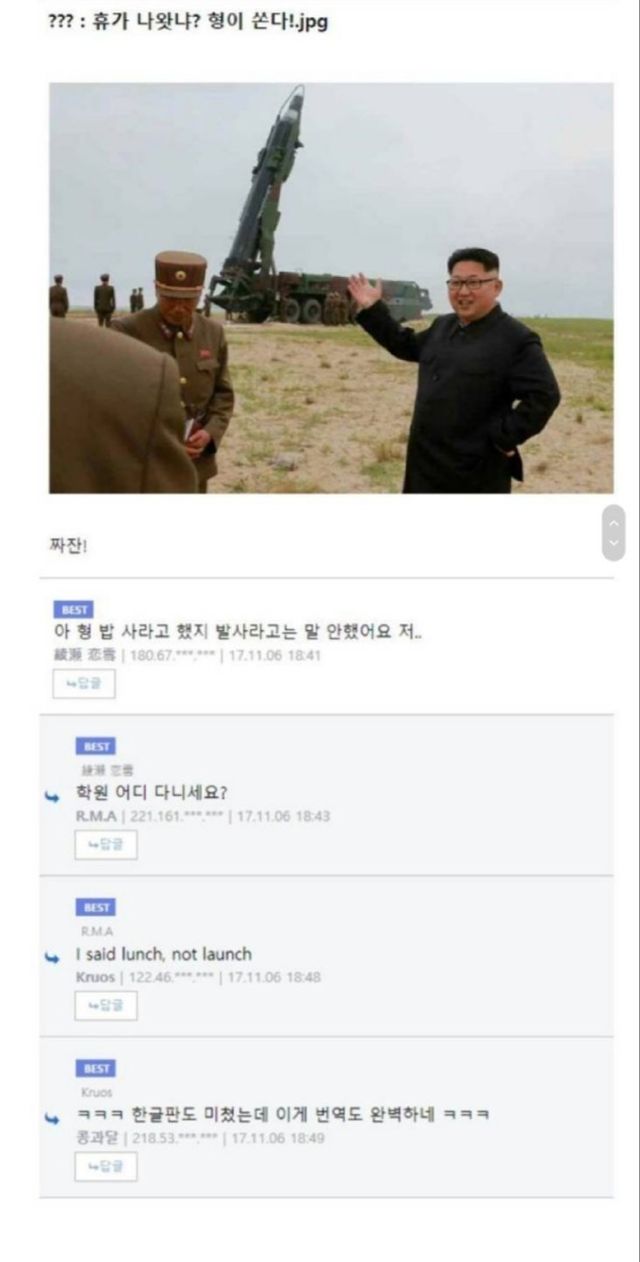Open the 콩과달 author name link
640x1262 pixels.
(97, 1138)
